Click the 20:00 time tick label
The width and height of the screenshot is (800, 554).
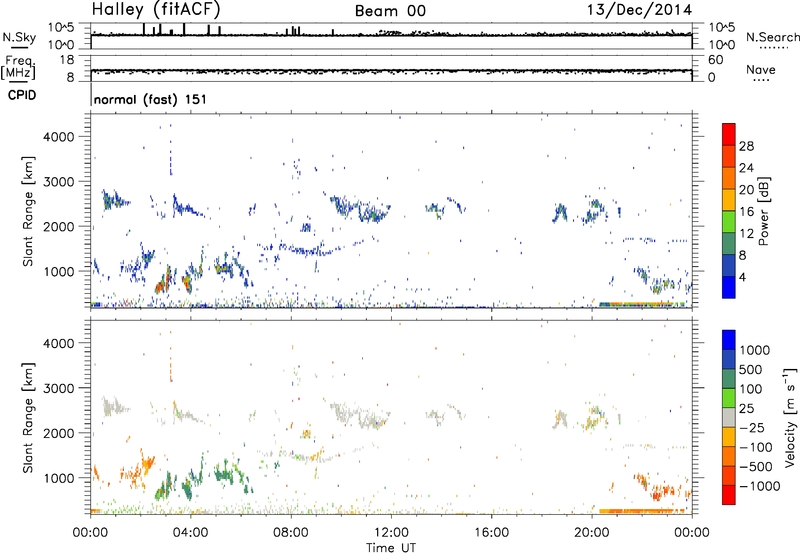(x=591, y=533)
